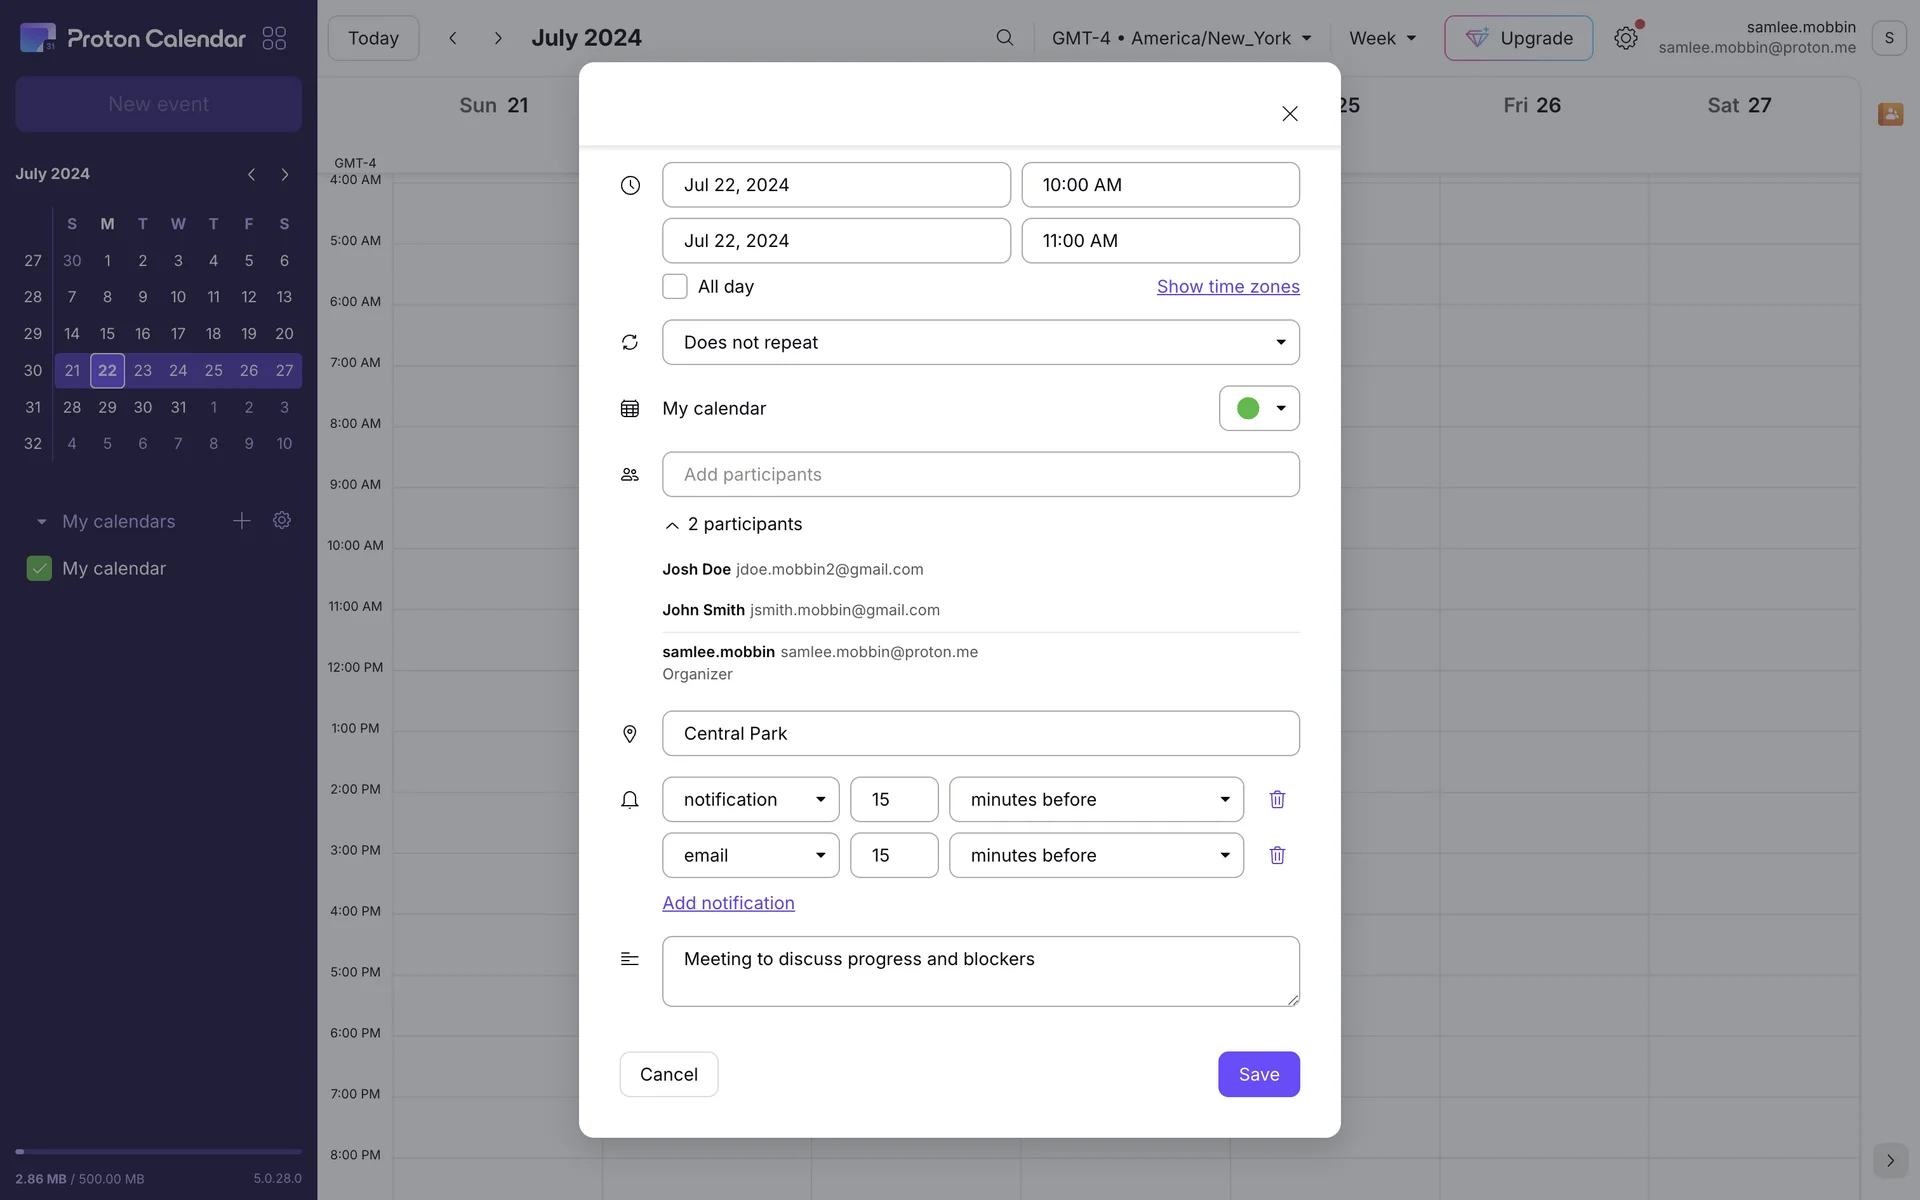This screenshot has height=1200, width=1920.
Task: Open the Does not repeat dropdown
Action: click(x=980, y=342)
